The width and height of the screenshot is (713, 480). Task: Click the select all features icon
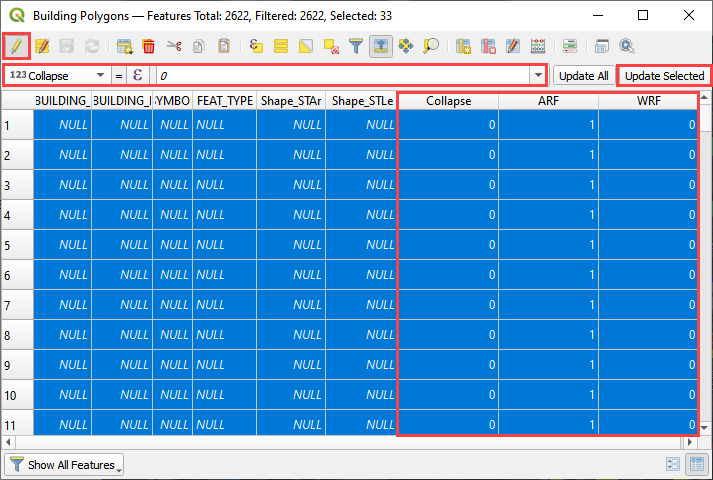pyautogui.click(x=282, y=46)
